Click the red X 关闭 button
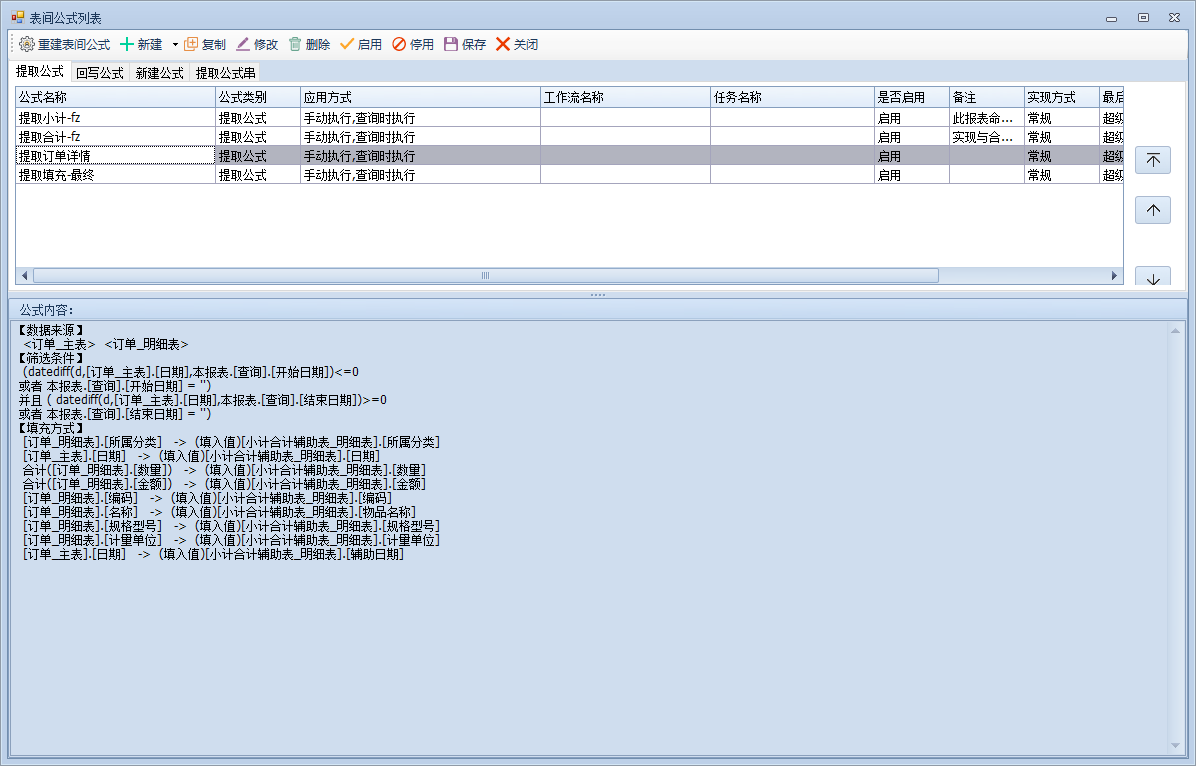1196x766 pixels. pos(503,45)
